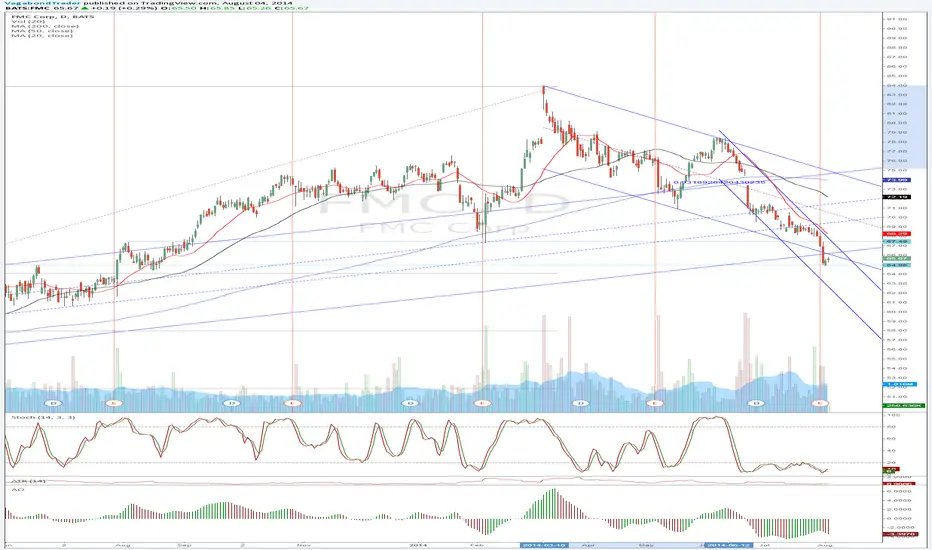Click the May label on time axis
The image size is (932, 550).
[x=646, y=545]
